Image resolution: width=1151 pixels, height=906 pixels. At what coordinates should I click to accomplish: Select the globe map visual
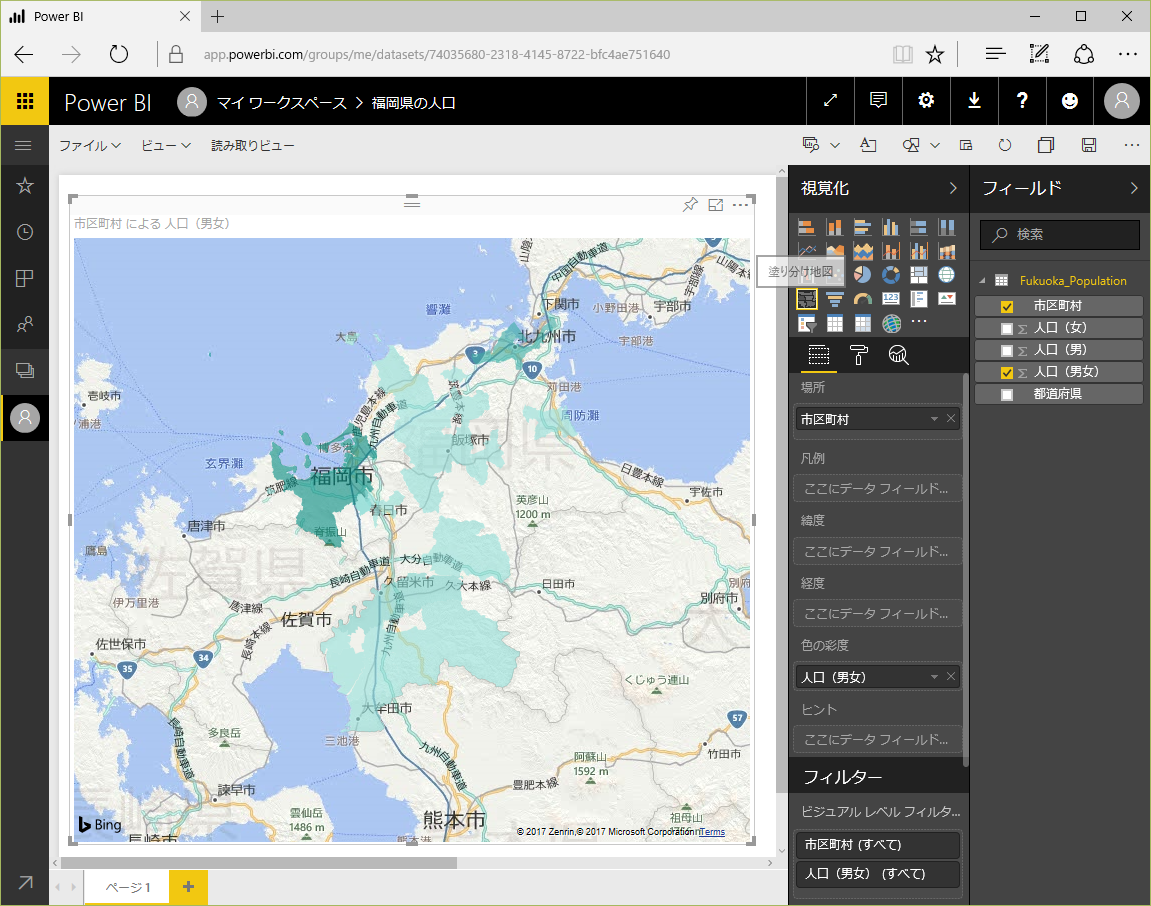pos(947,275)
